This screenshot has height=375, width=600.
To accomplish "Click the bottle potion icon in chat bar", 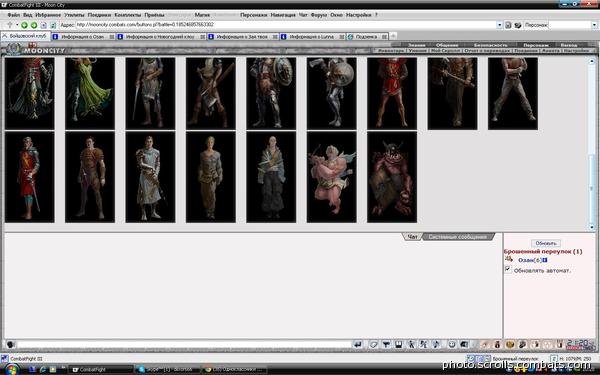I will (x=497, y=344).
